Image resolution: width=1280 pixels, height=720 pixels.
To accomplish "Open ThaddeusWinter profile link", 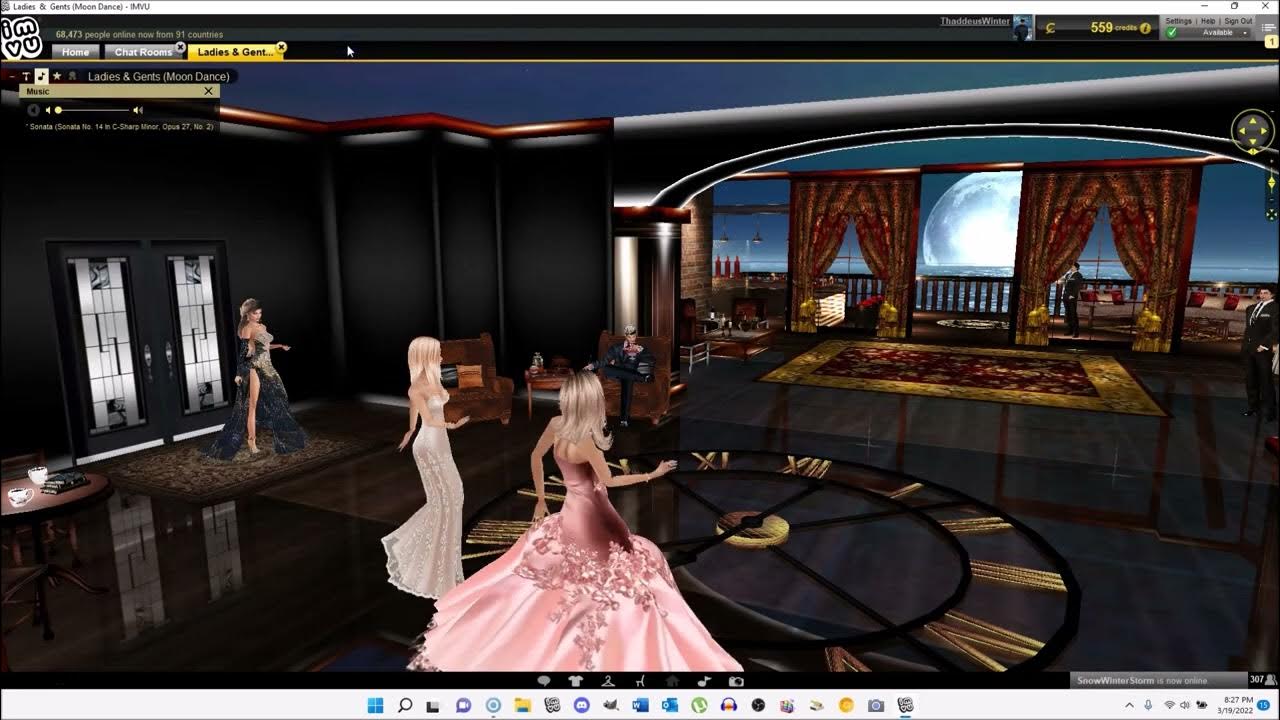I will click(x=975, y=21).
